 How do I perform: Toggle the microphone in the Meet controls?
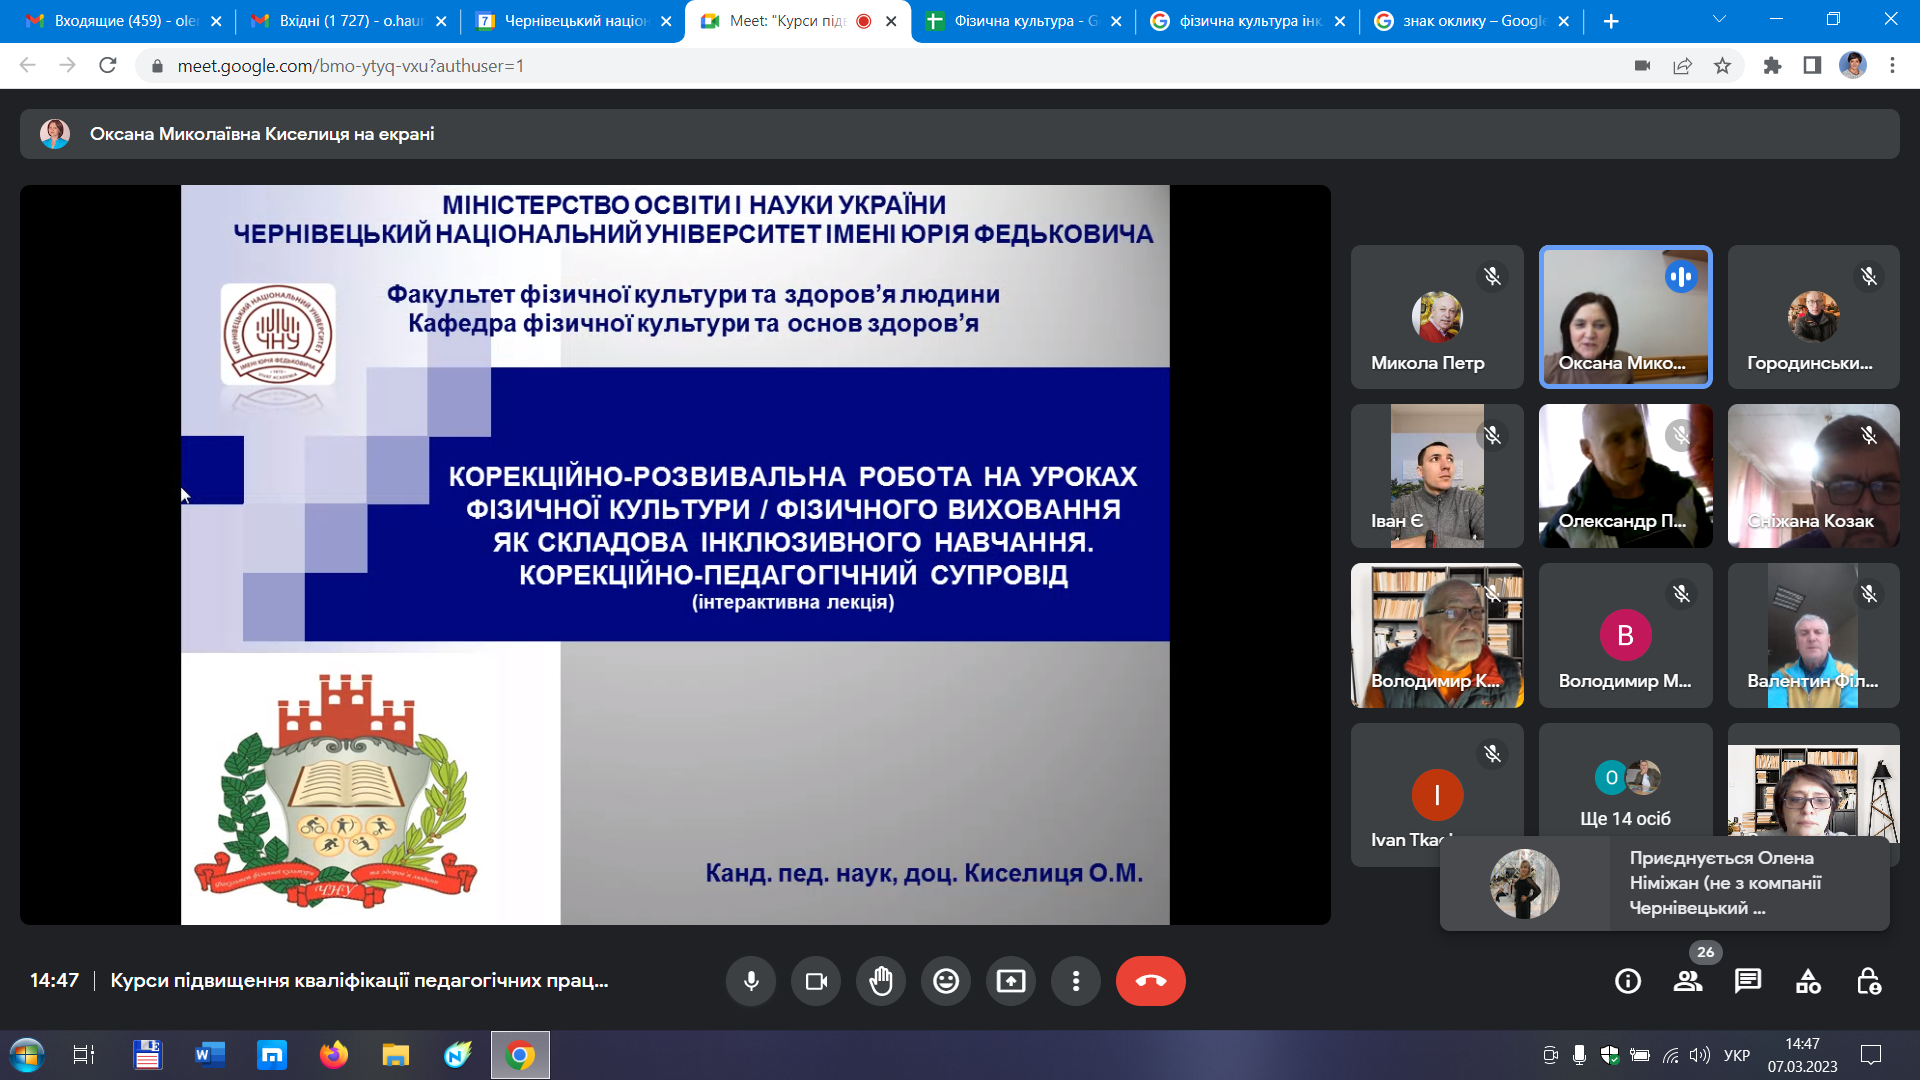click(751, 981)
